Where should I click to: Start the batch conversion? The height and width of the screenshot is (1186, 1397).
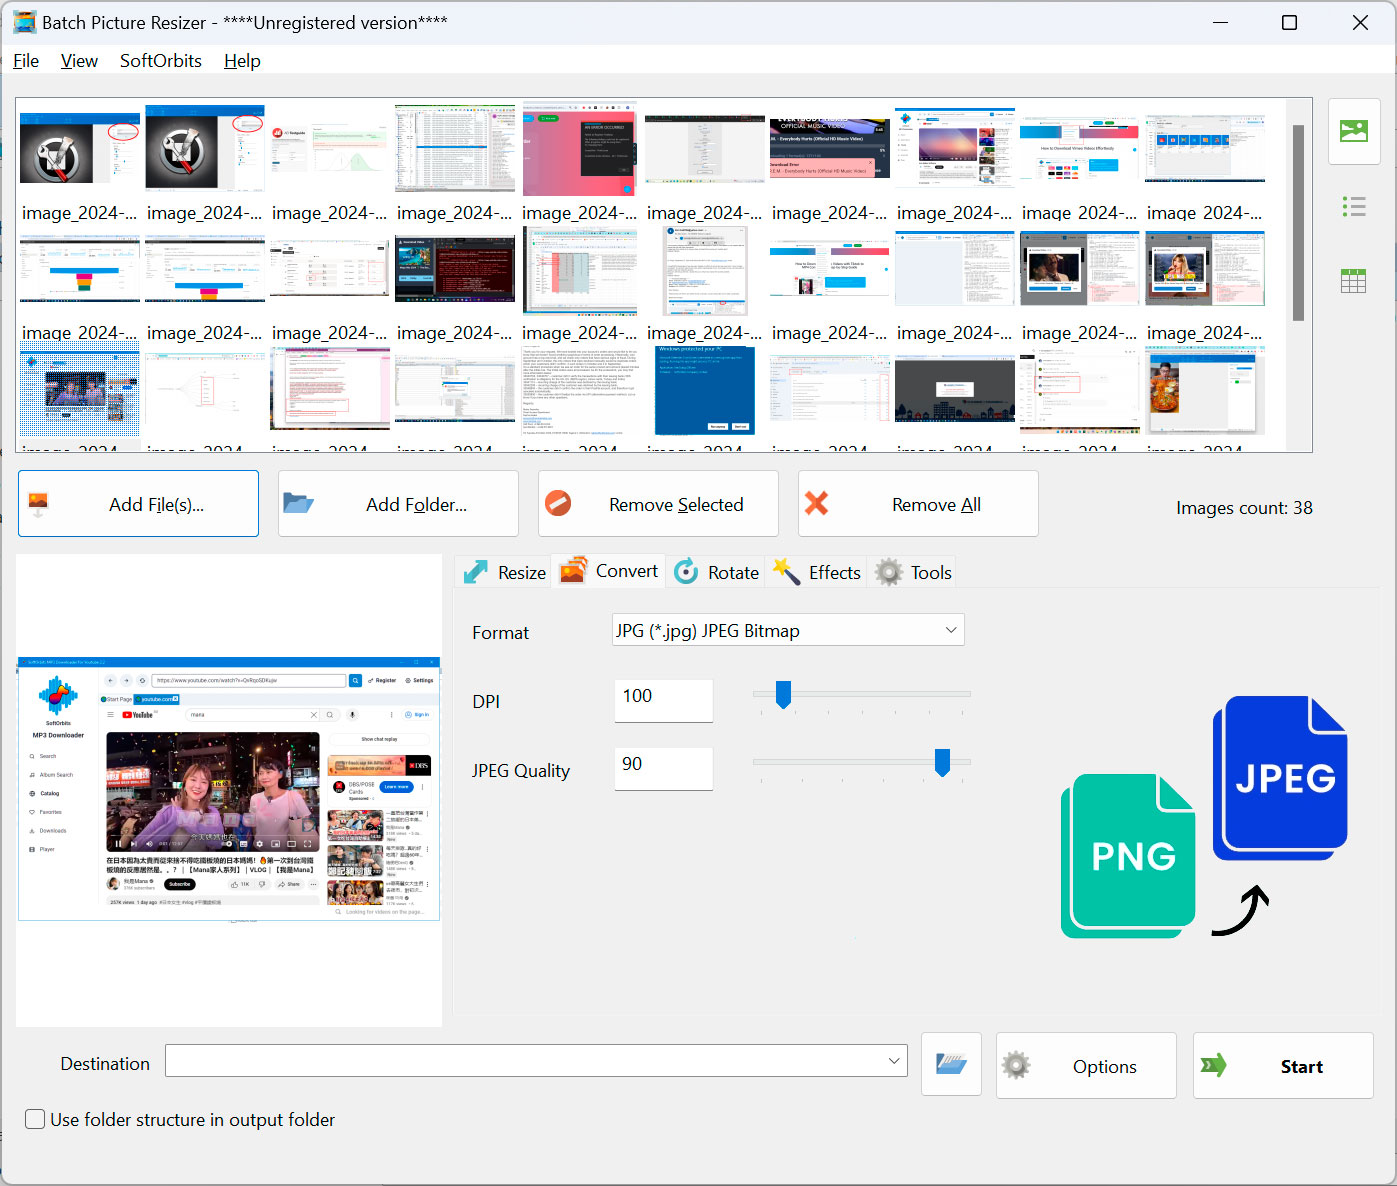tap(1282, 1066)
